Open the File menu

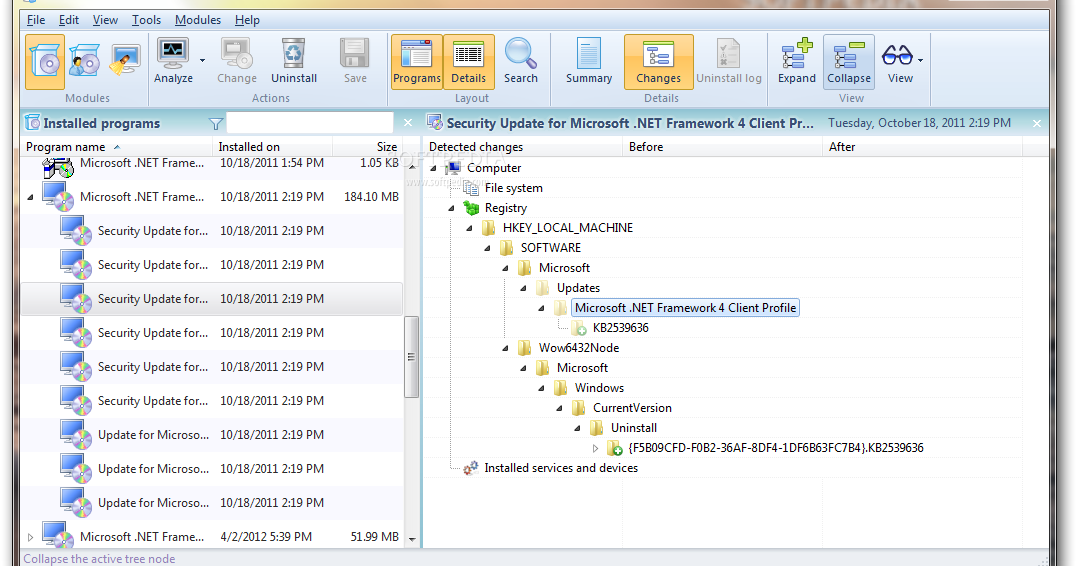[x=36, y=20]
